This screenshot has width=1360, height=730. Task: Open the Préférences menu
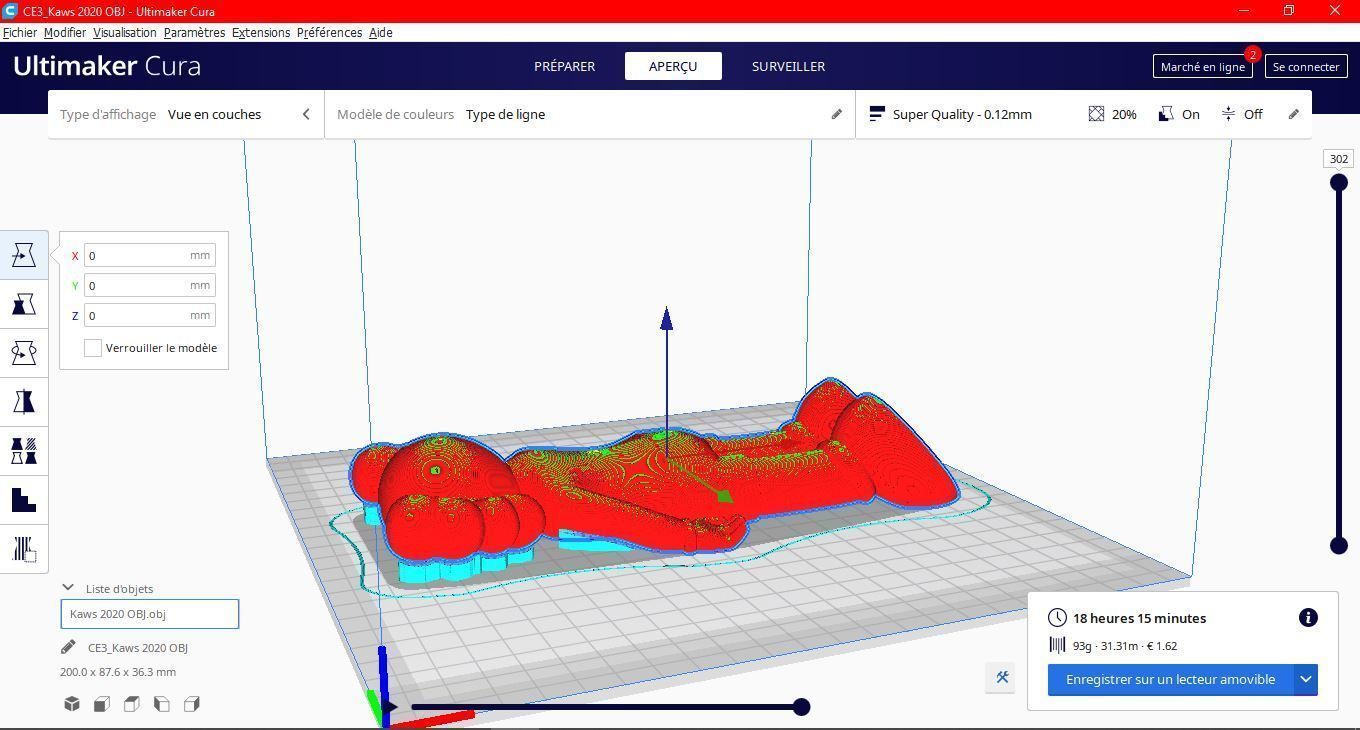[329, 32]
